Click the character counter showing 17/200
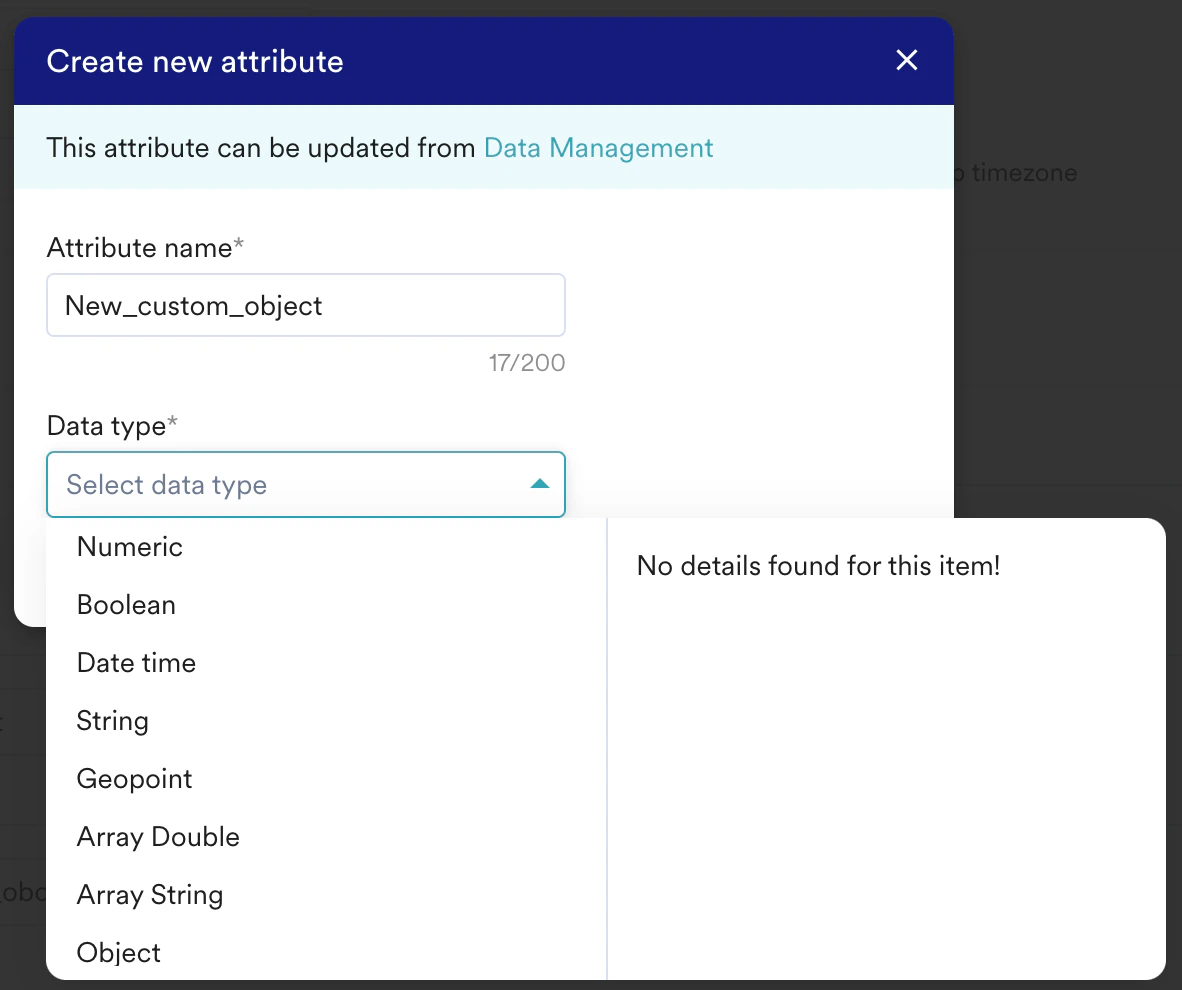 click(527, 363)
